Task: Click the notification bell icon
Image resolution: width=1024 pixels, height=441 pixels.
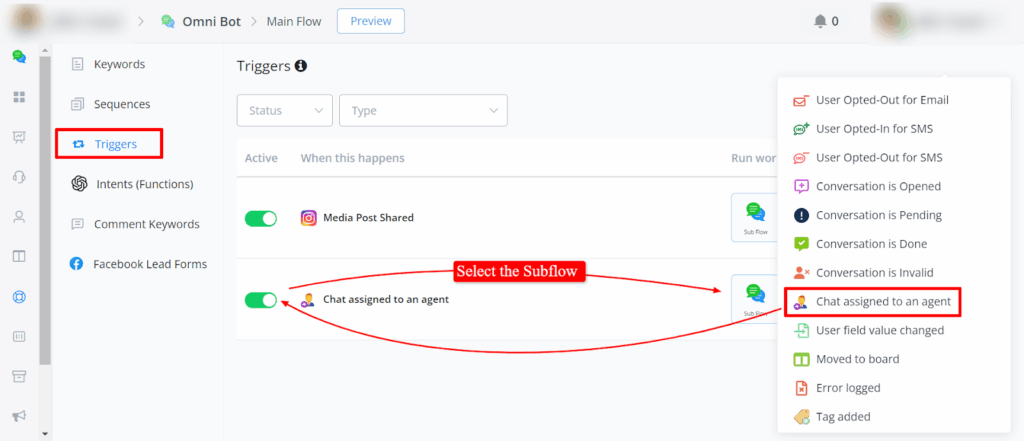Action: 820,21
